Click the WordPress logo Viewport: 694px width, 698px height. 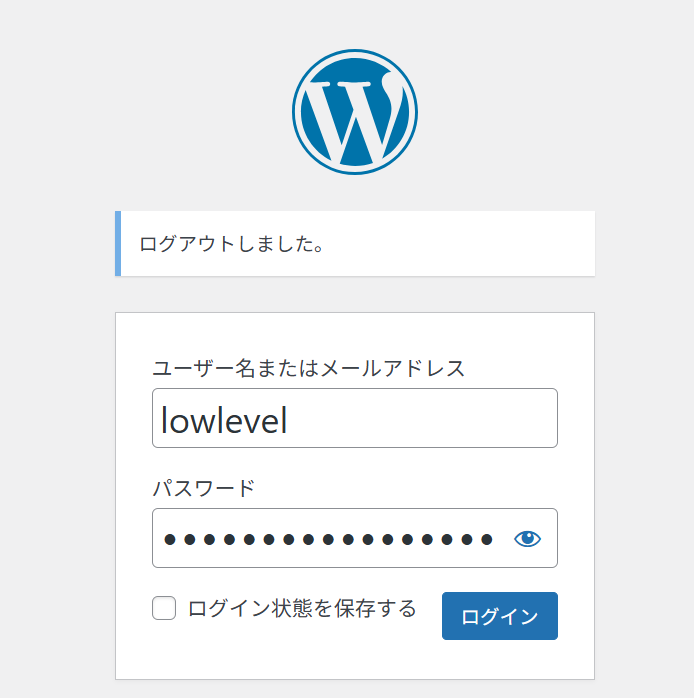point(354,112)
